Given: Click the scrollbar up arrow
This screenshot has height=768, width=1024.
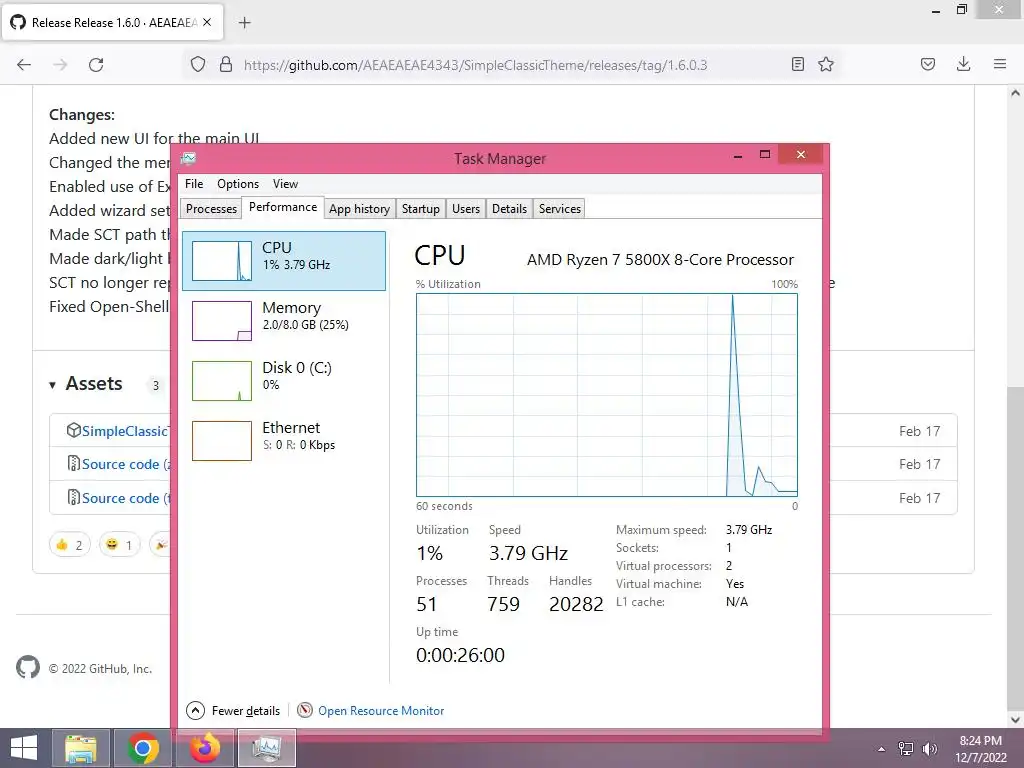Looking at the screenshot, I should 1015,93.
